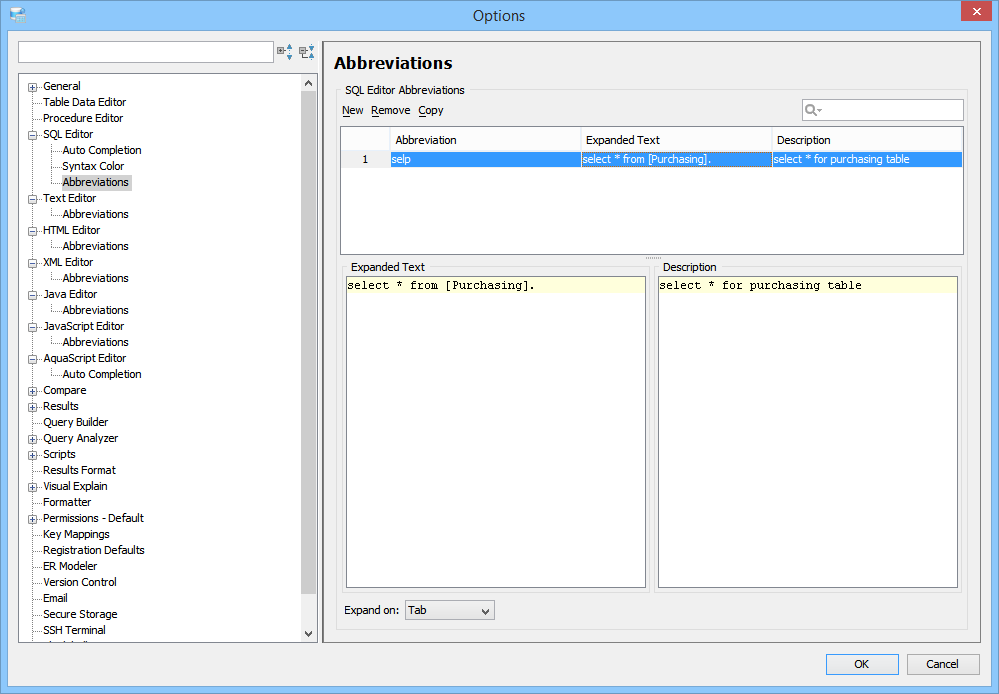Click into the Expanded Text editor area
This screenshot has width=999, height=694.
pyautogui.click(x=496, y=432)
